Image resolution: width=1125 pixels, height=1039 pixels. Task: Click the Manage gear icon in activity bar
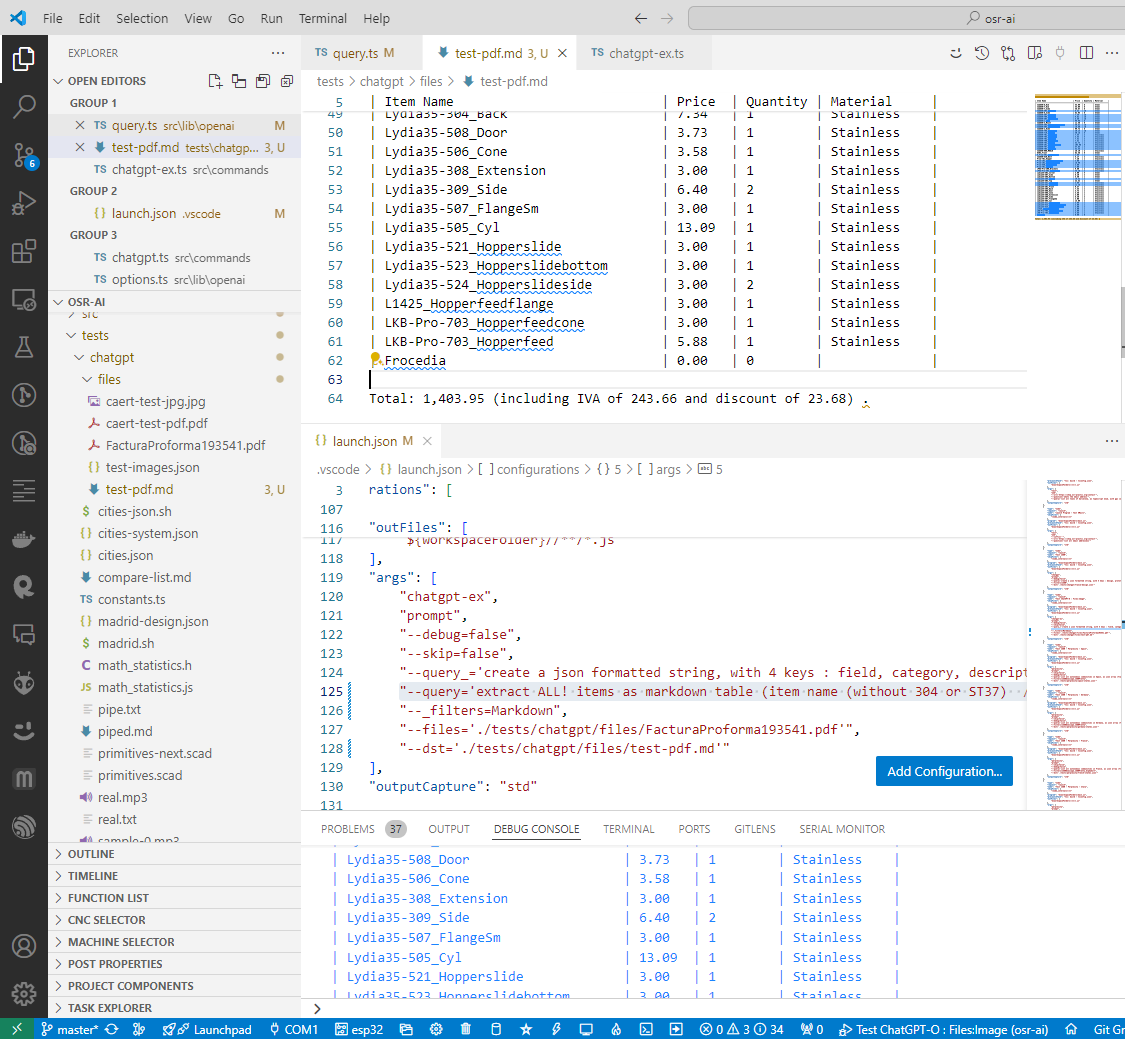[24, 993]
